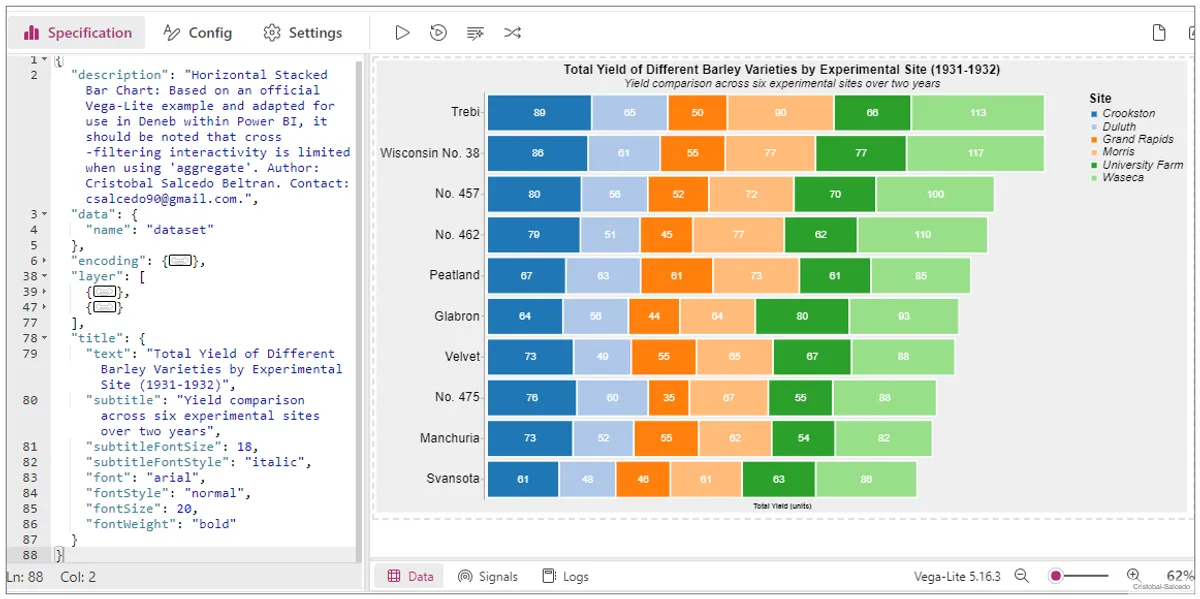Collapse the "layer" array fold arrow
The height and width of the screenshot is (599, 1200).
pyautogui.click(x=44, y=276)
